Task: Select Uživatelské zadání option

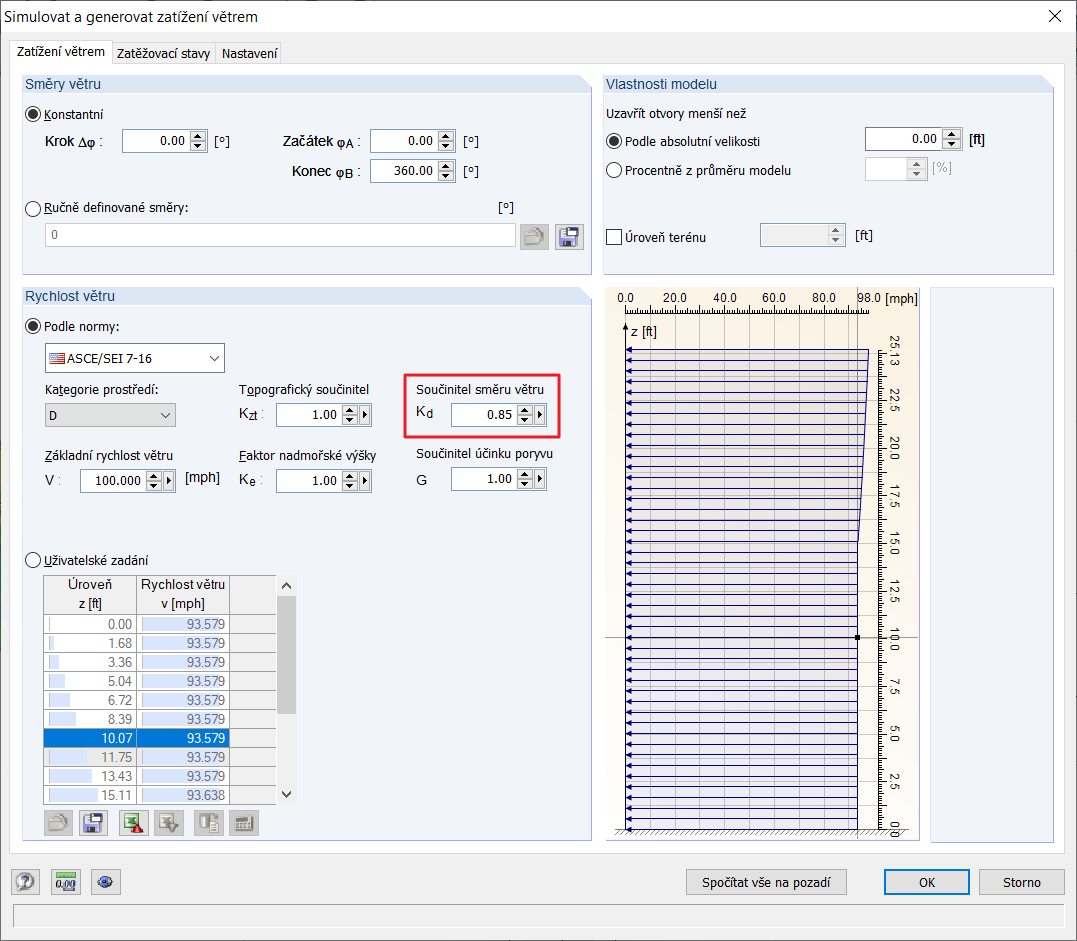Action: tap(33, 560)
